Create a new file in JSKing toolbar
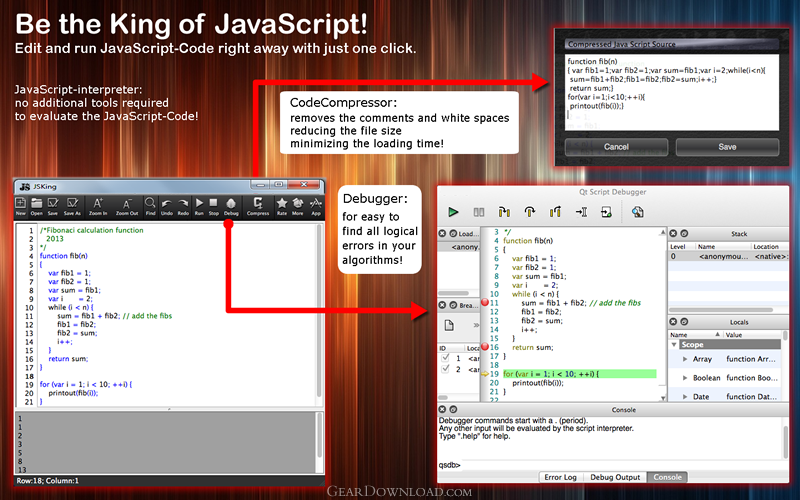Image resolution: width=800 pixels, height=500 pixels. pos(20,206)
